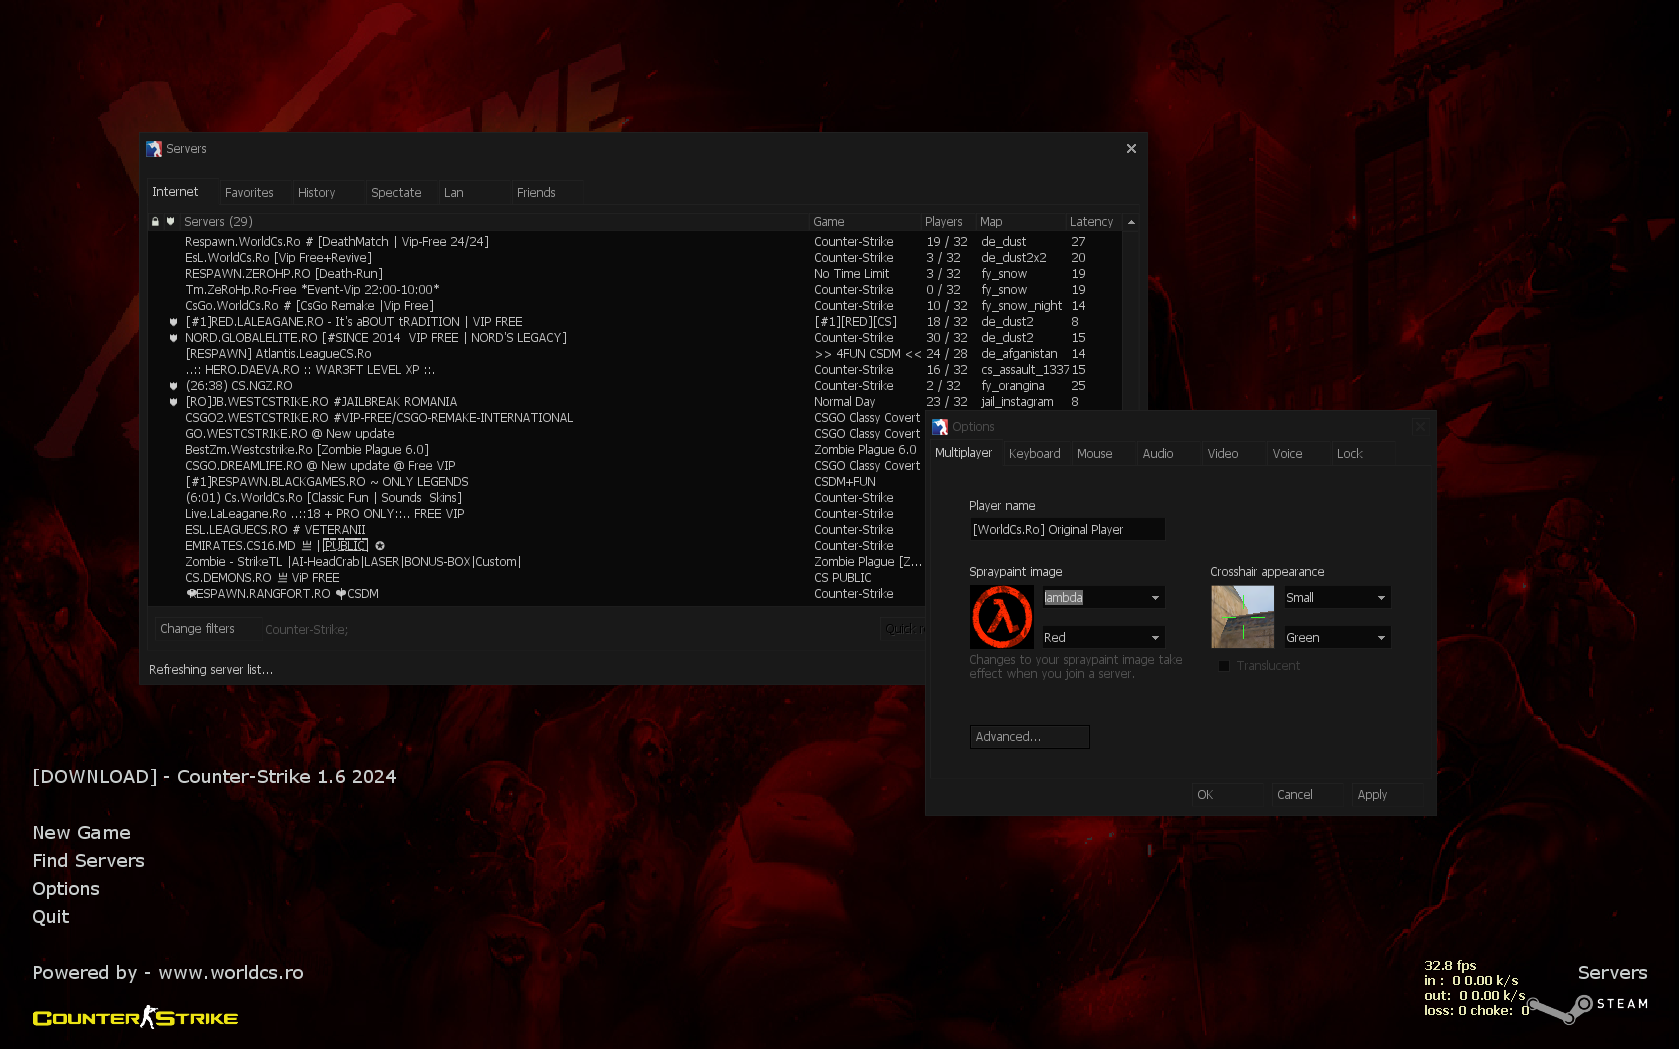
Task: Click the password lock column header icon
Action: click(x=155, y=222)
